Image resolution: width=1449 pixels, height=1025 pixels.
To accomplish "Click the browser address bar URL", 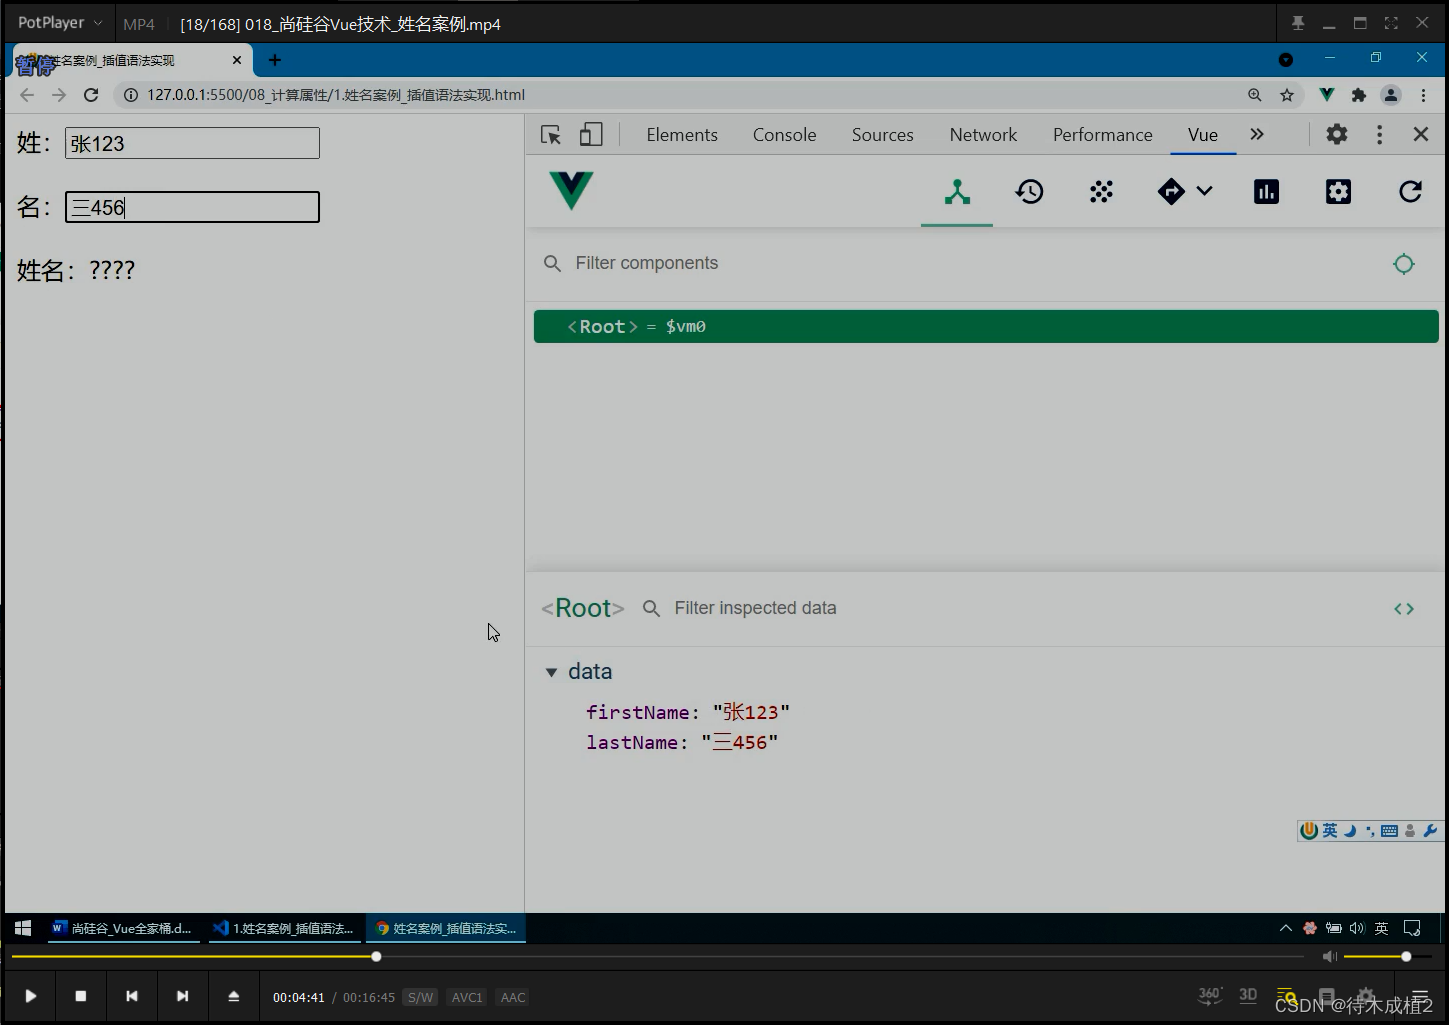I will (336, 95).
